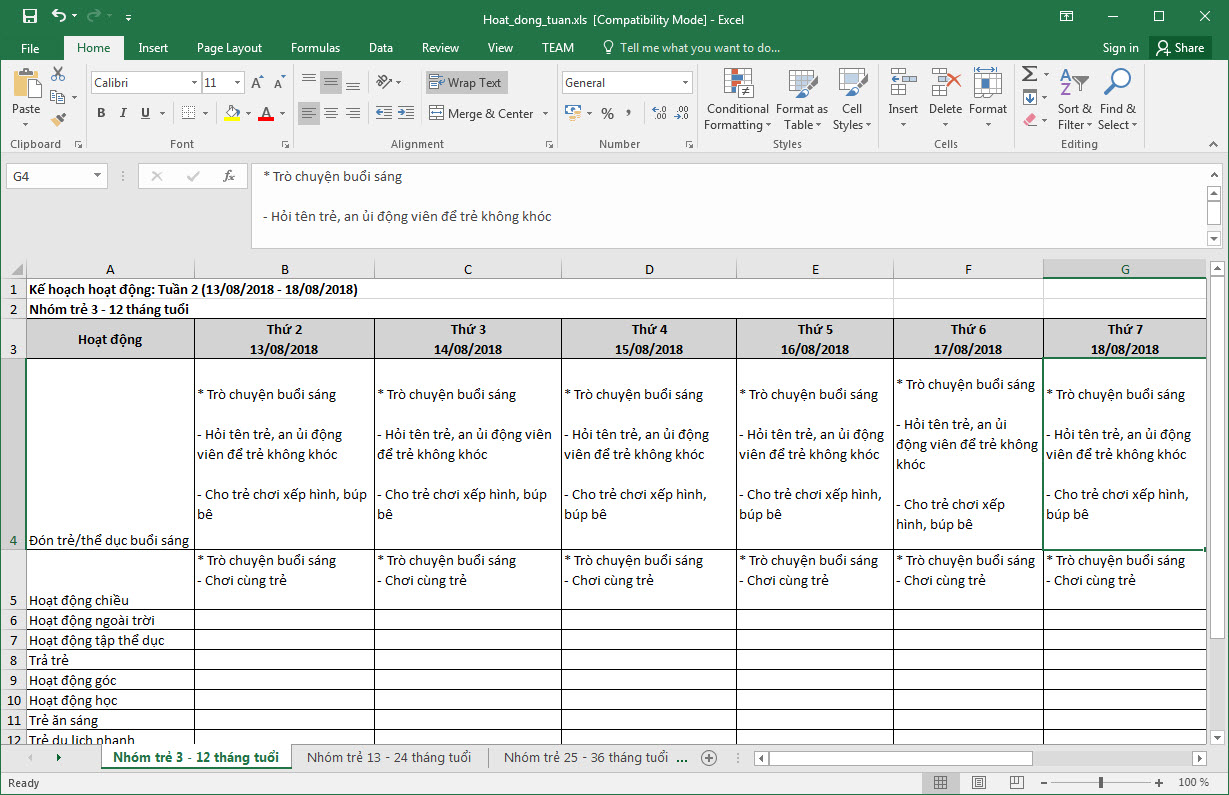Image resolution: width=1229 pixels, height=795 pixels.
Task: Click the Merge & Center button
Action: (481, 114)
